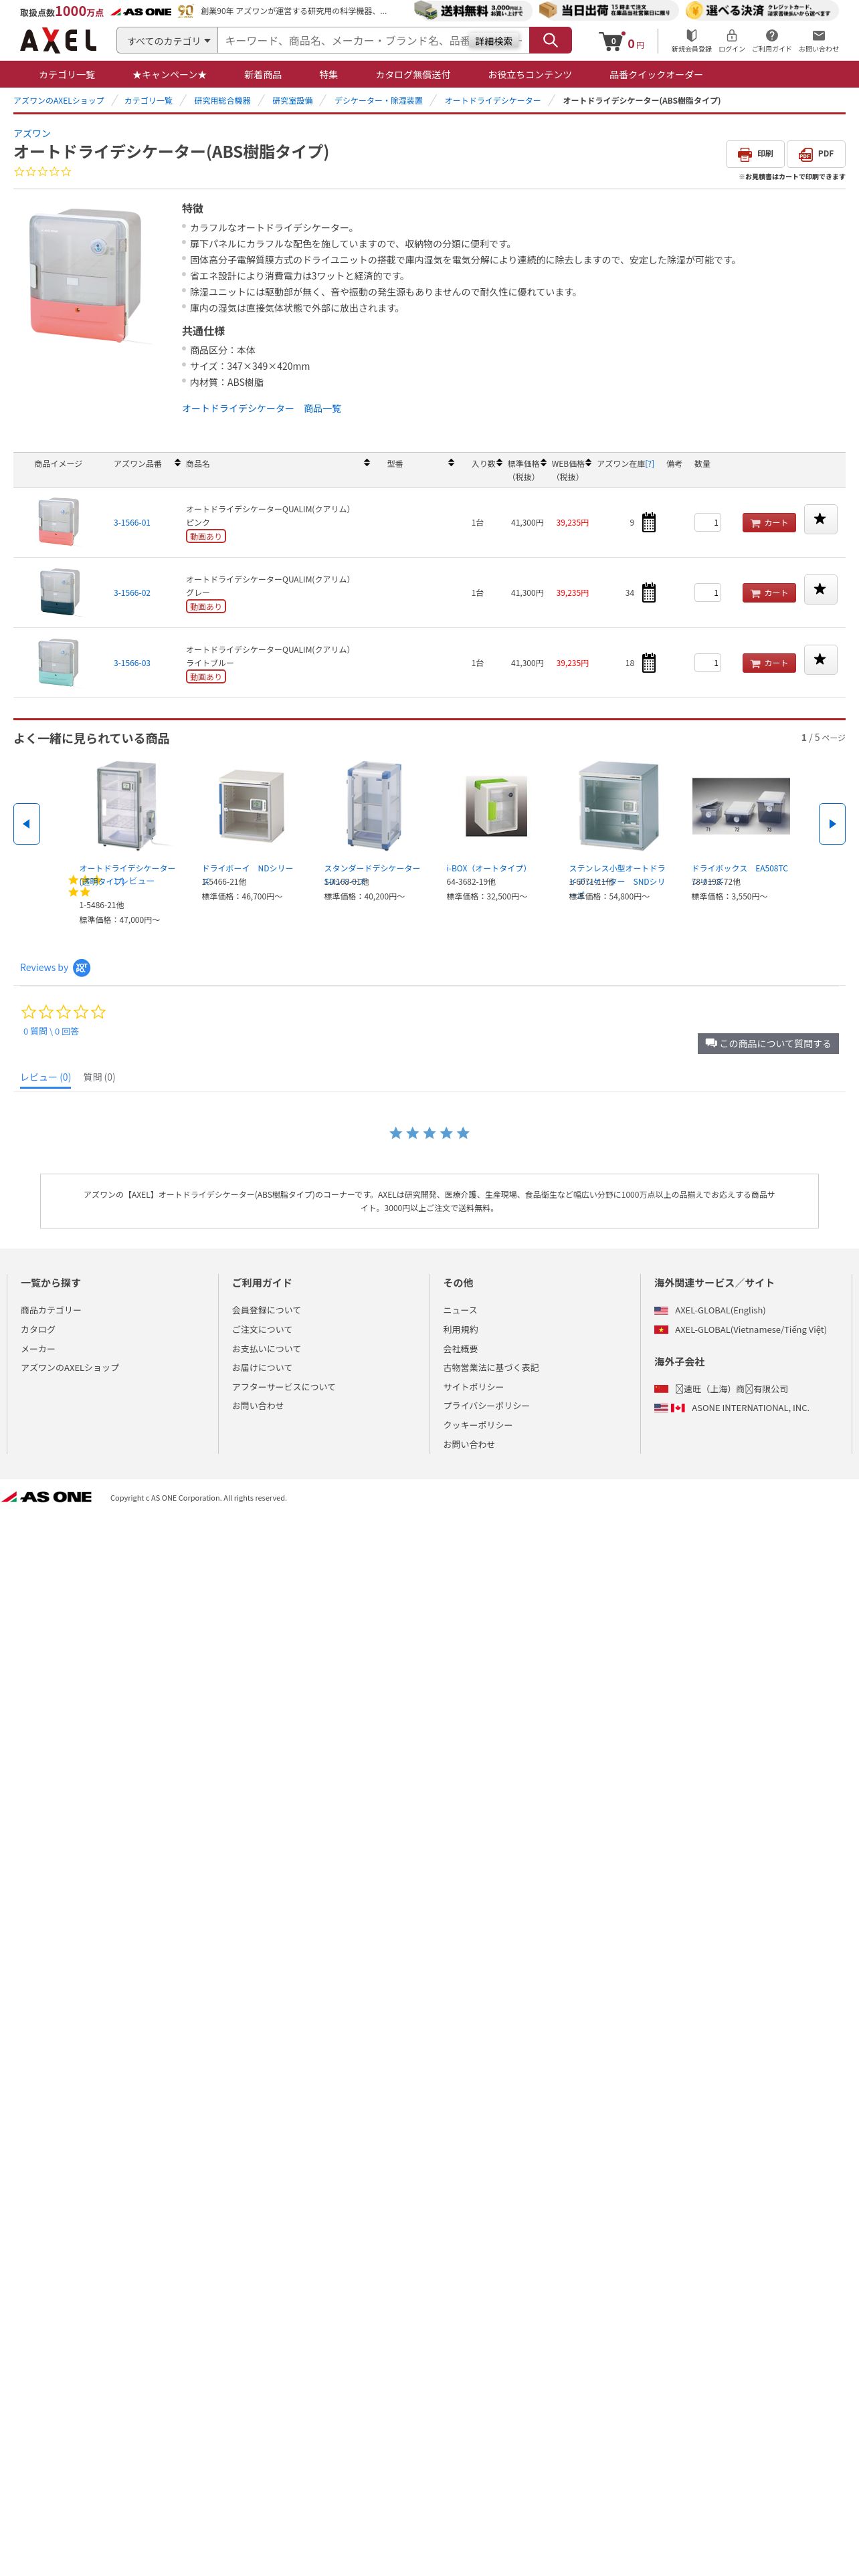Click the アズワン brand link above title

click(x=32, y=134)
